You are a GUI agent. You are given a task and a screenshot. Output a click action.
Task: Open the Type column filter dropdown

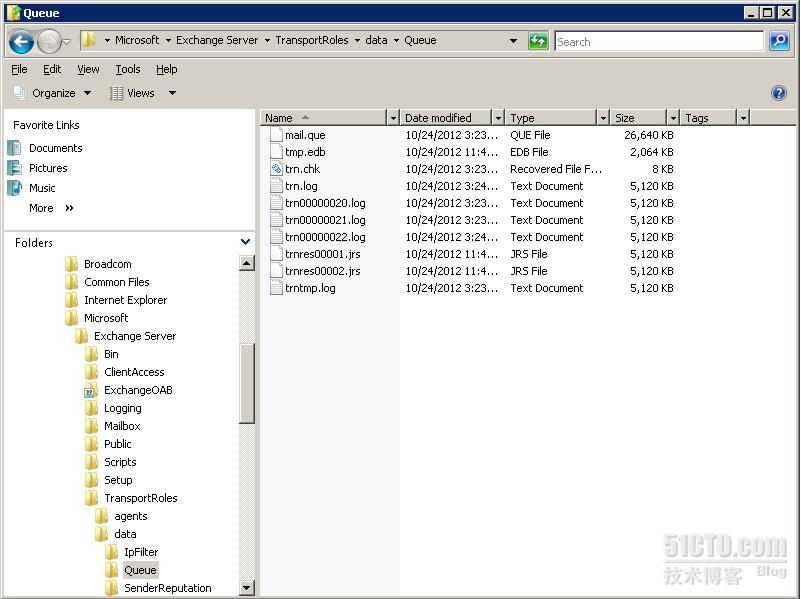(603, 118)
